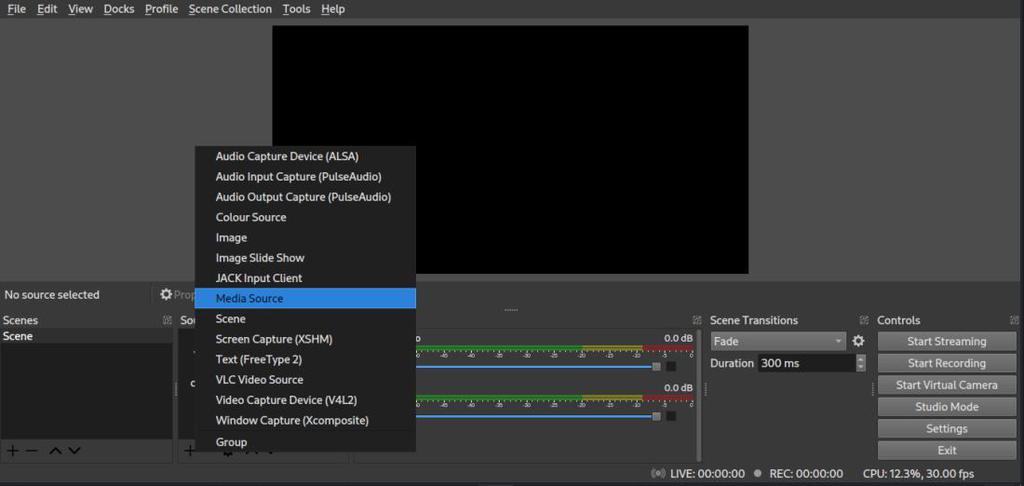This screenshot has width=1024, height=486.
Task: Pop out the Scenes dock using its header icon
Action: point(167,320)
